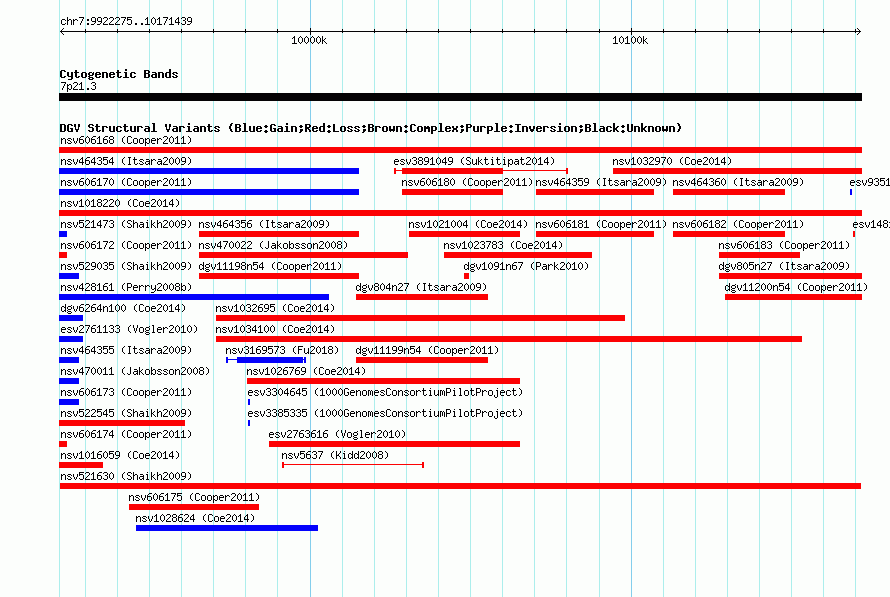This screenshot has width=890, height=597.
Task: Click nsv522545 (Shaikh2009) label
Action: coord(126,413)
